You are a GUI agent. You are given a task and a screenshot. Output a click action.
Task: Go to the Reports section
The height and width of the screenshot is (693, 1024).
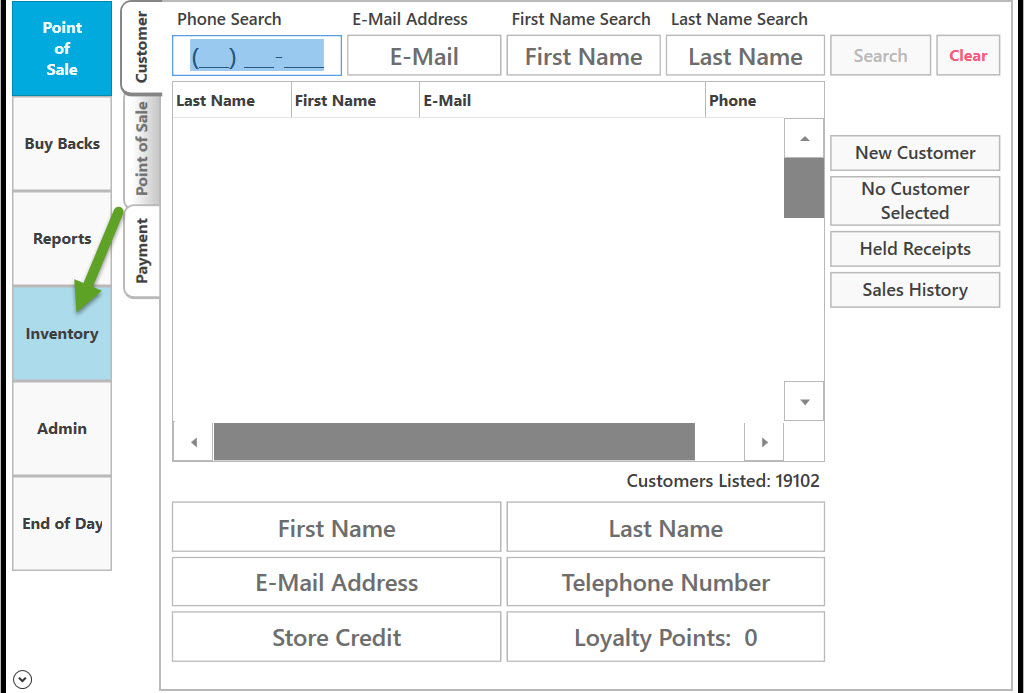click(62, 238)
